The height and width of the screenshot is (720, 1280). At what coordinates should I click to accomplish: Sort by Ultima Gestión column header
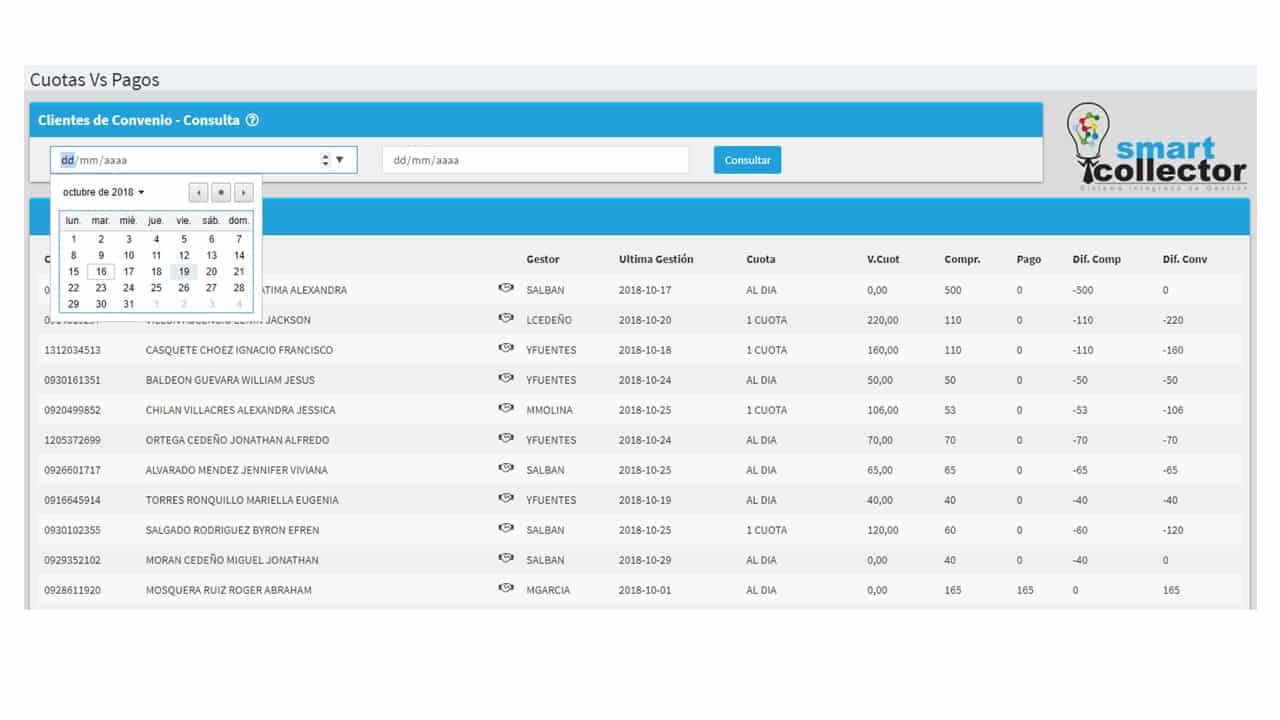[x=656, y=259]
